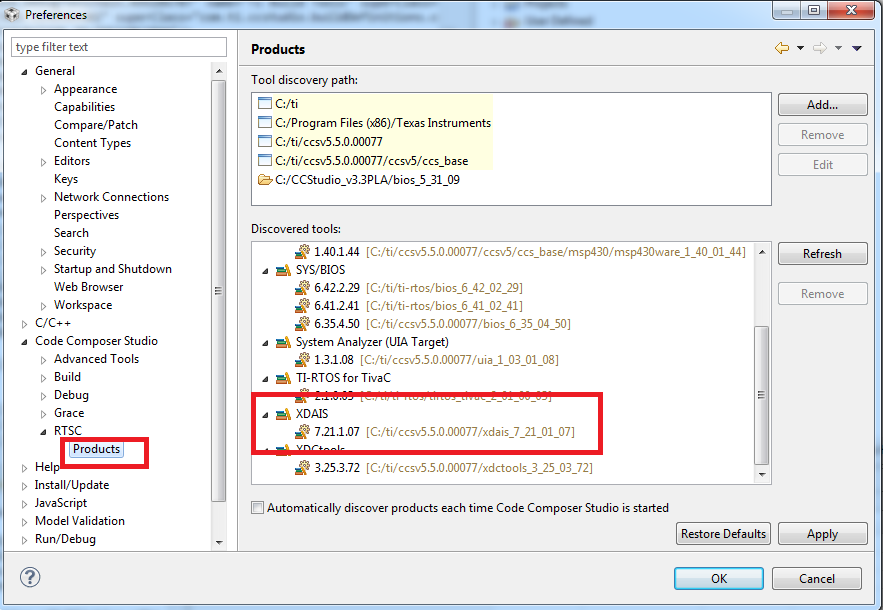This screenshot has width=883, height=610.
Task: Open the Products view menu triangle
Action: pos(857,48)
